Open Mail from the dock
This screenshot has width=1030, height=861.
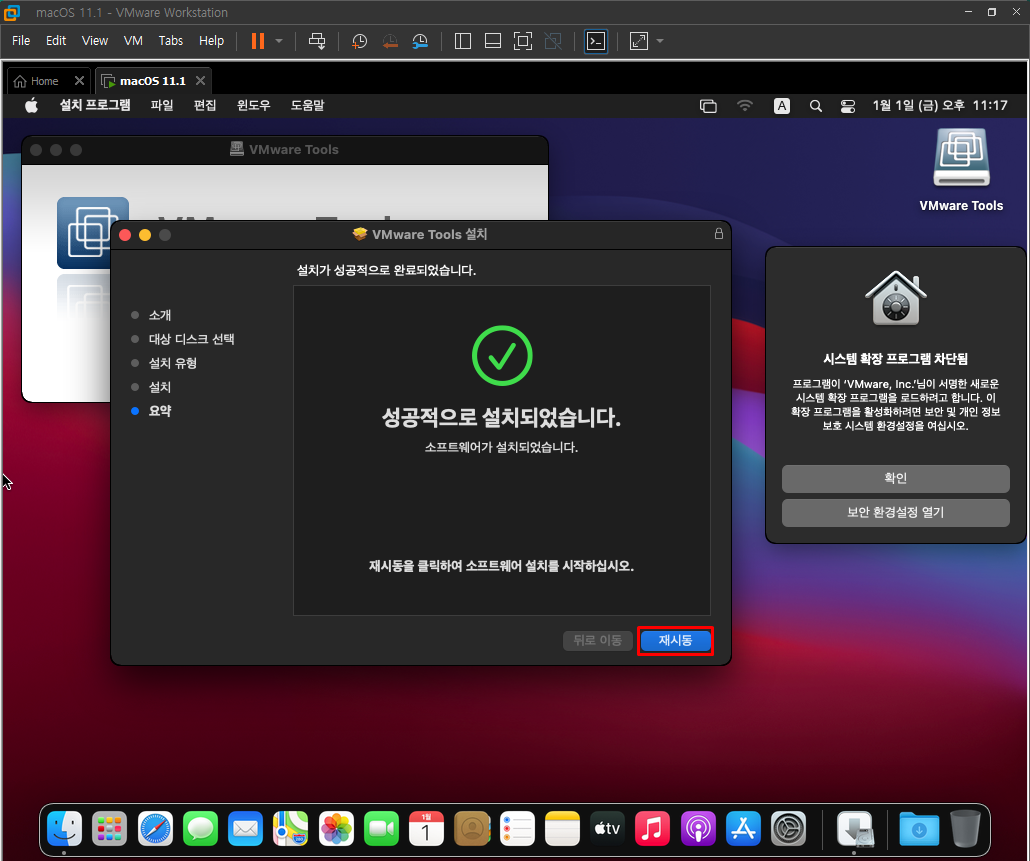pyautogui.click(x=246, y=829)
